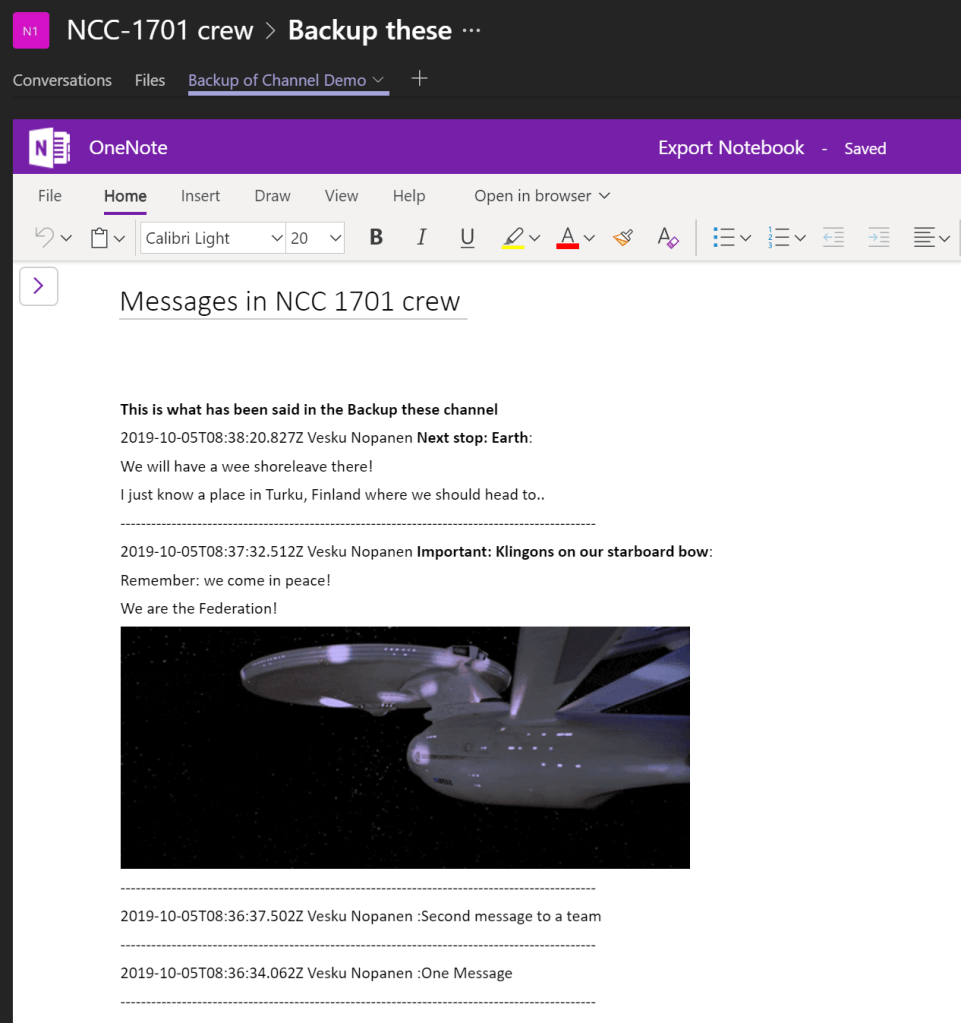961x1023 pixels.
Task: Expand the navigation pane with arrow button
Action: point(39,286)
